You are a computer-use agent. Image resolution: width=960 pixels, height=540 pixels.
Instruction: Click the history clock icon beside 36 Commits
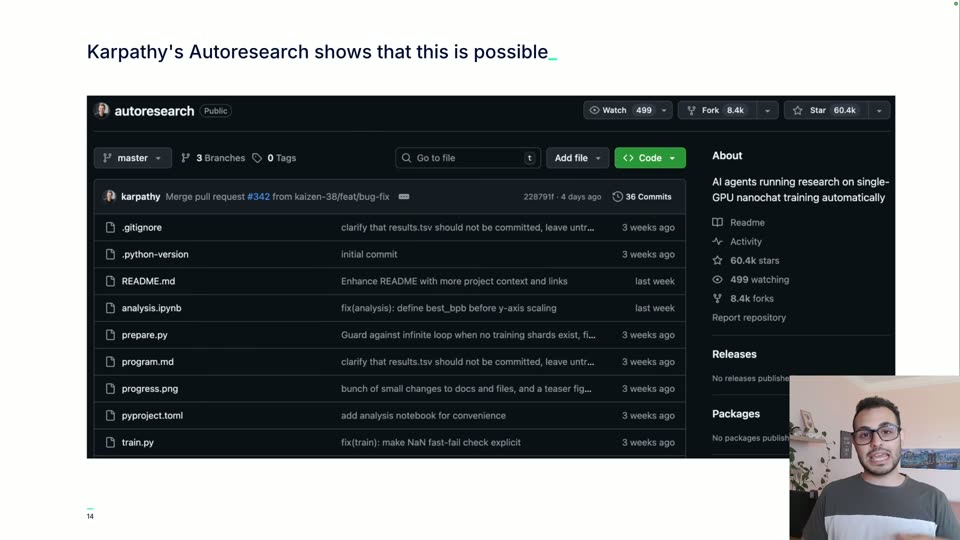[x=617, y=197]
